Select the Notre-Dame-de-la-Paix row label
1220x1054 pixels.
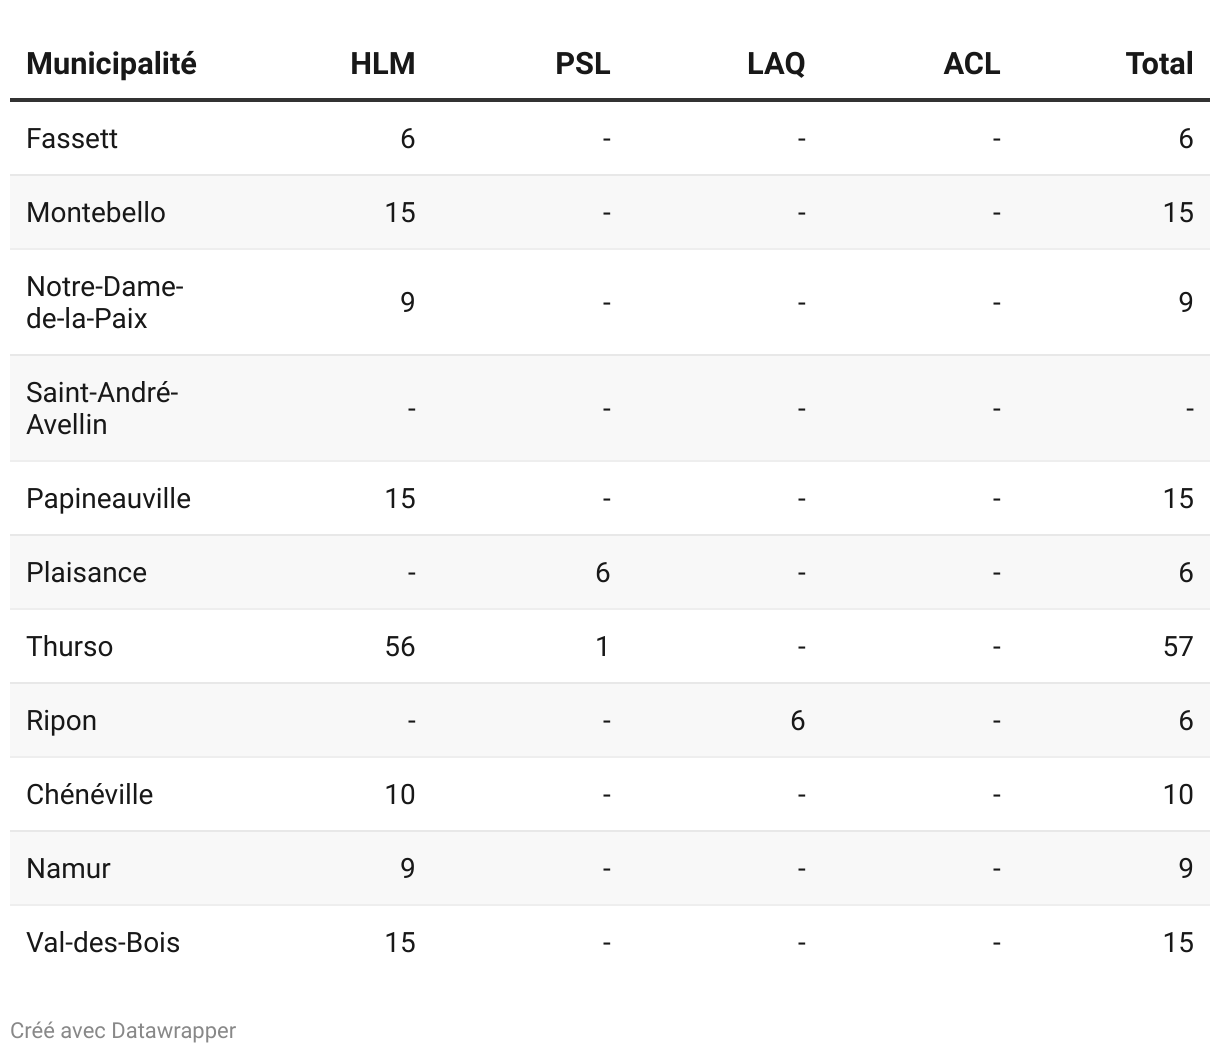click(104, 302)
